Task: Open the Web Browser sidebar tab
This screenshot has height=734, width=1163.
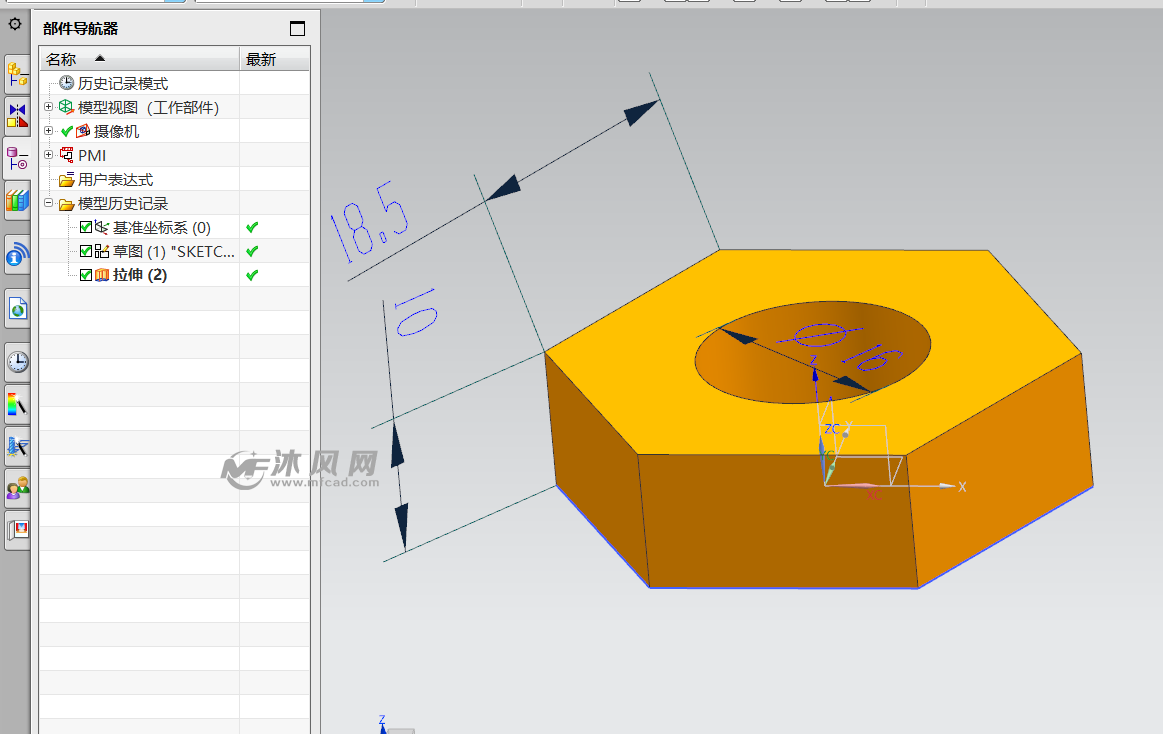Action: 17,308
